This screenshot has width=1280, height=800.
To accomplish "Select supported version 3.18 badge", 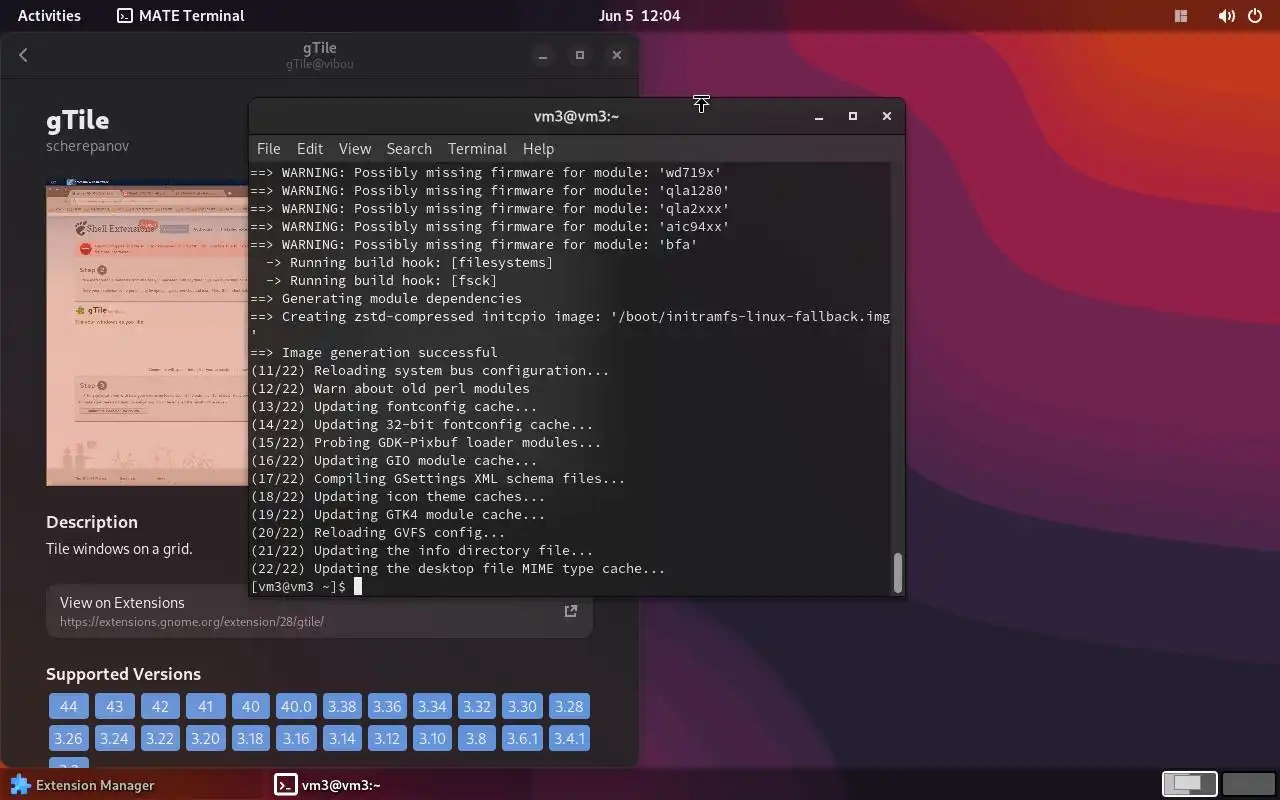I will 250,738.
